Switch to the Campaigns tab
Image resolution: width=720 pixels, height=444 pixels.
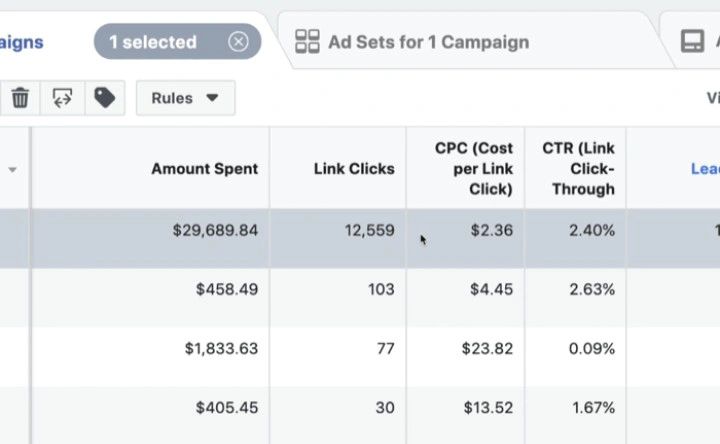pyautogui.click(x=20, y=42)
